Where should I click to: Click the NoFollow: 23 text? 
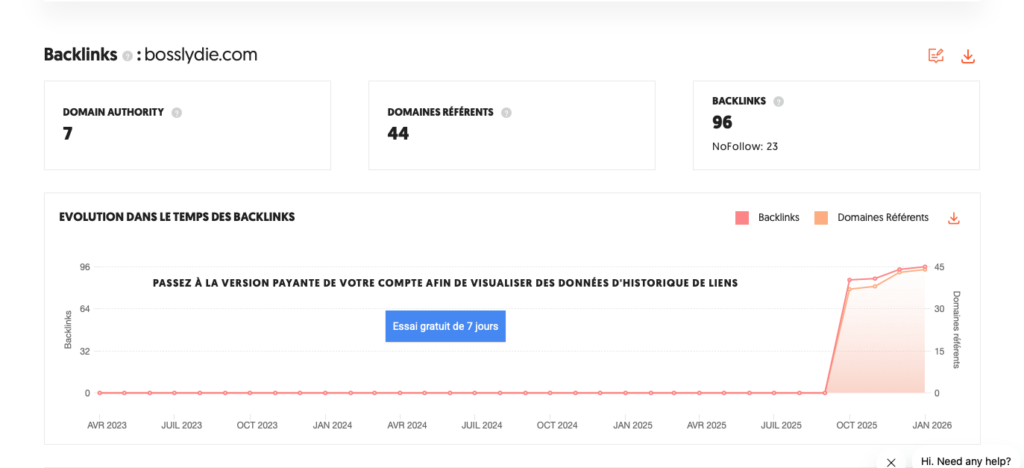click(x=745, y=146)
